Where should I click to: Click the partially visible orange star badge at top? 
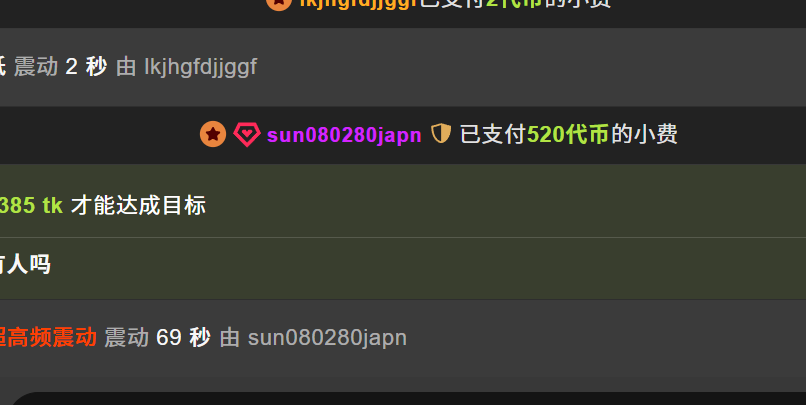pyautogui.click(x=279, y=4)
